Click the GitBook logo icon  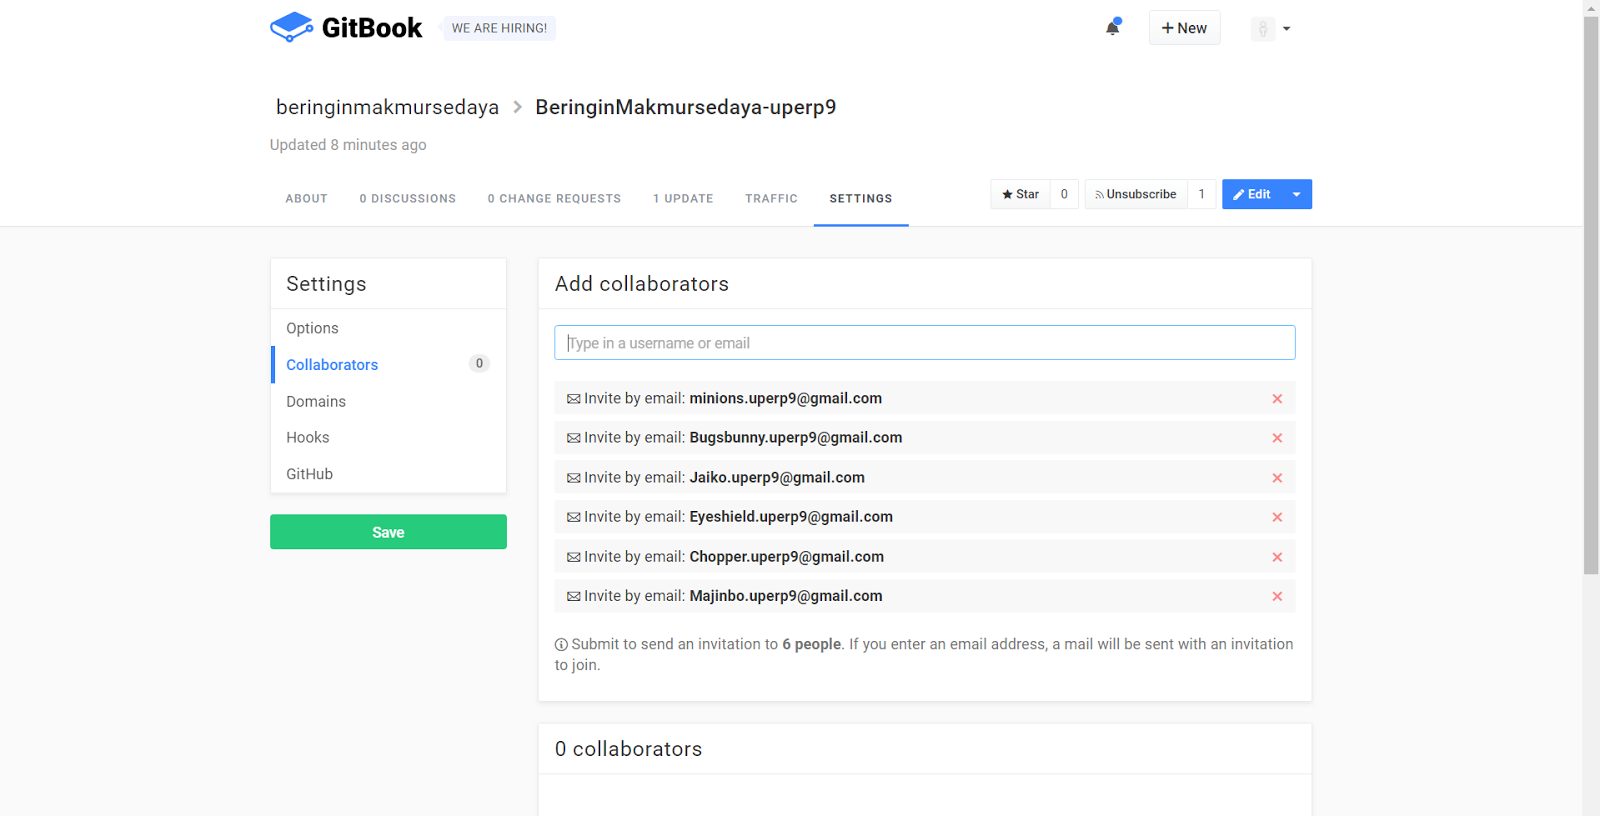(291, 27)
